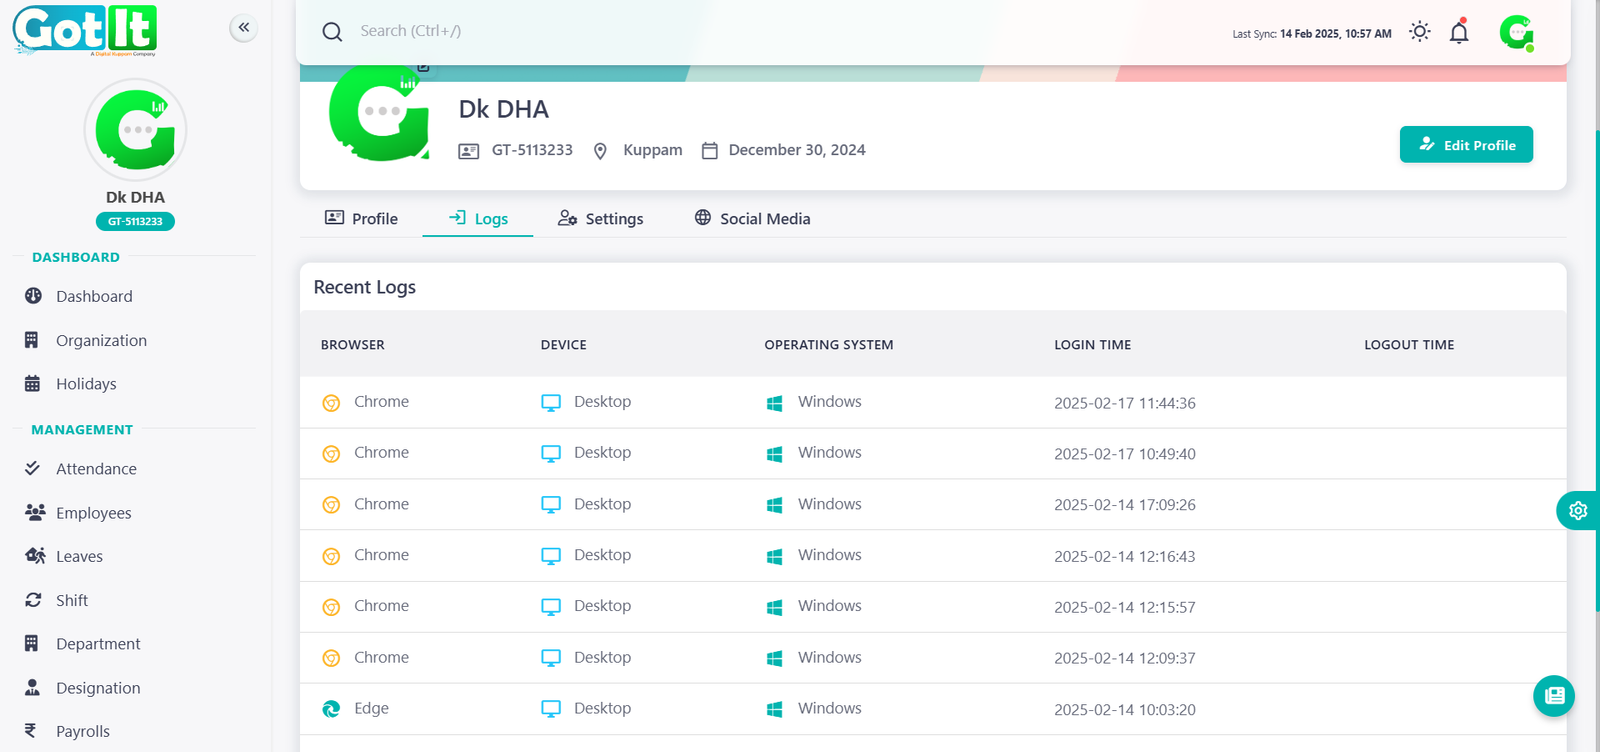Image resolution: width=1600 pixels, height=752 pixels.
Task: Switch to the Profile tab
Action: click(x=361, y=218)
